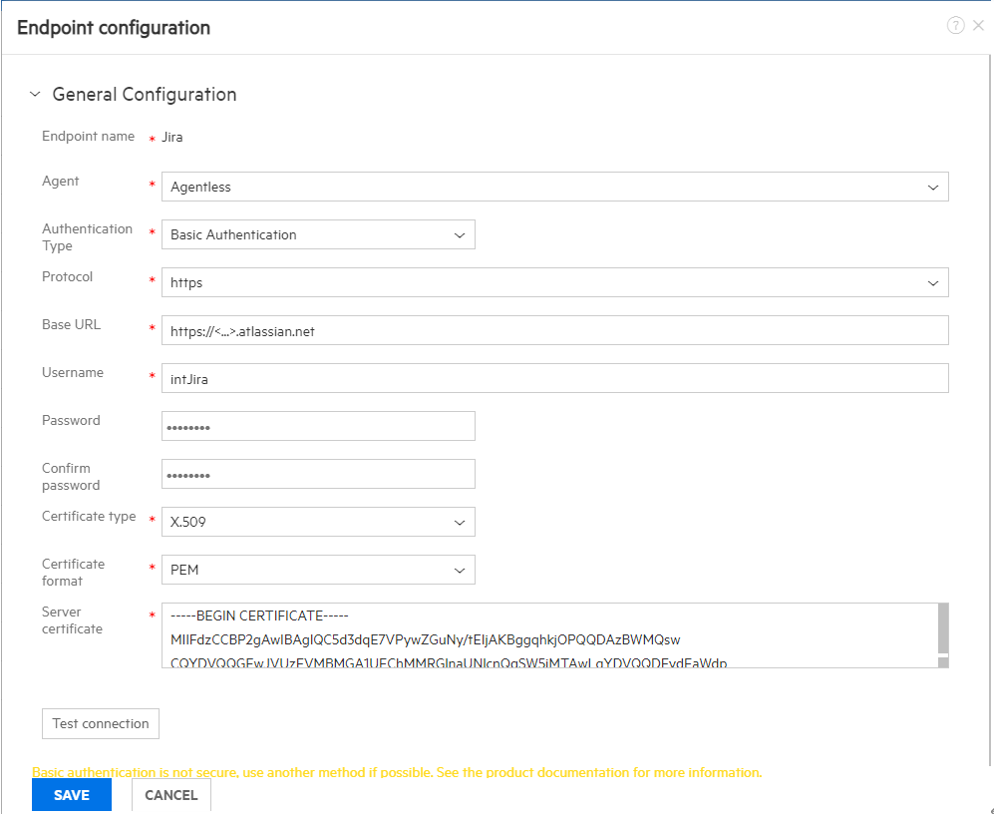994x814 pixels.
Task: Click the SAVE button
Action: (71, 795)
